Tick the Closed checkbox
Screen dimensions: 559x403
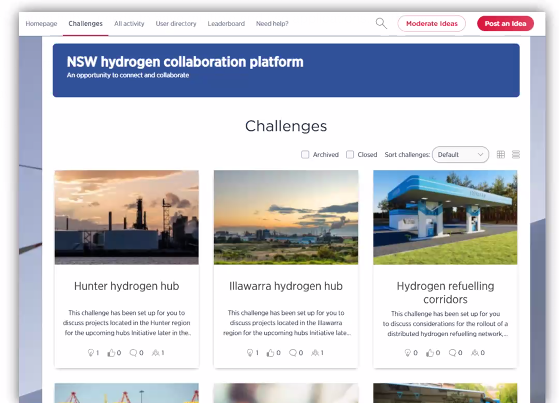pyautogui.click(x=350, y=154)
